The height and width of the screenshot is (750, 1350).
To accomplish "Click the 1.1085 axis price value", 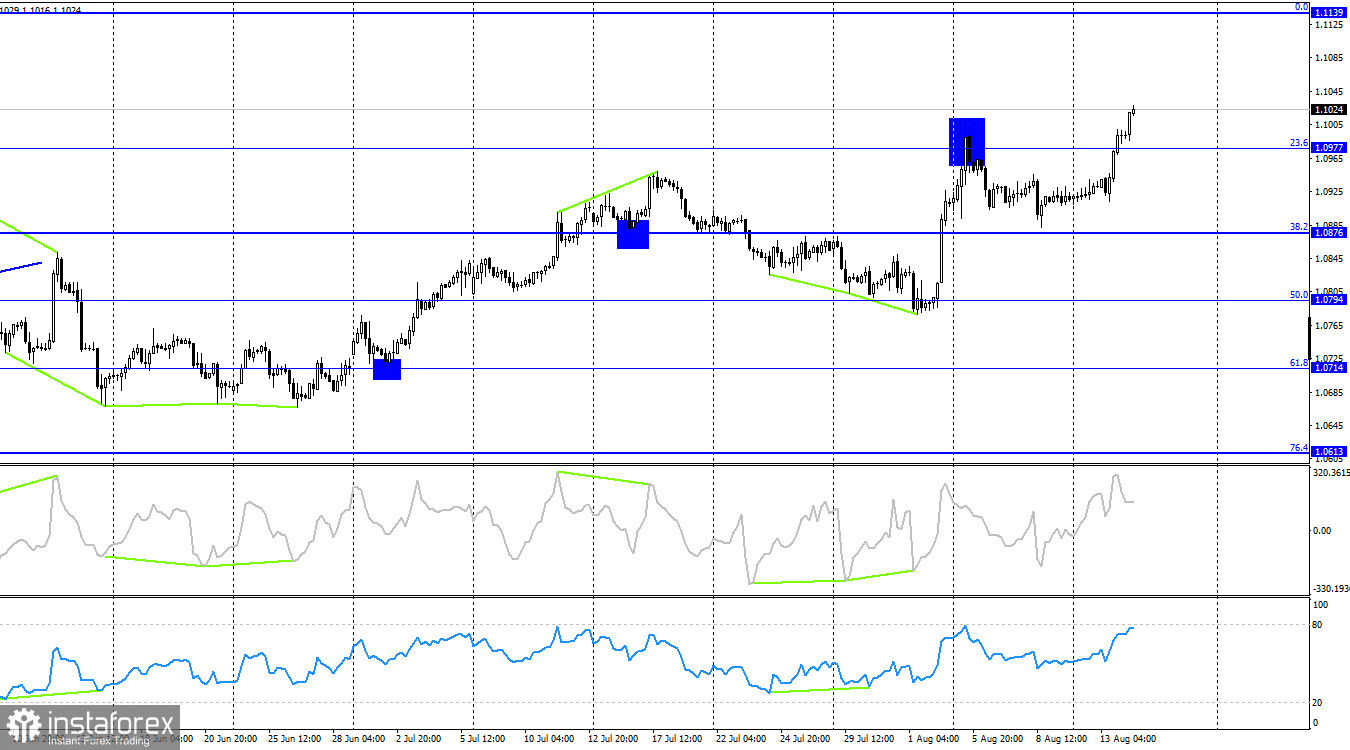I will pos(1328,58).
